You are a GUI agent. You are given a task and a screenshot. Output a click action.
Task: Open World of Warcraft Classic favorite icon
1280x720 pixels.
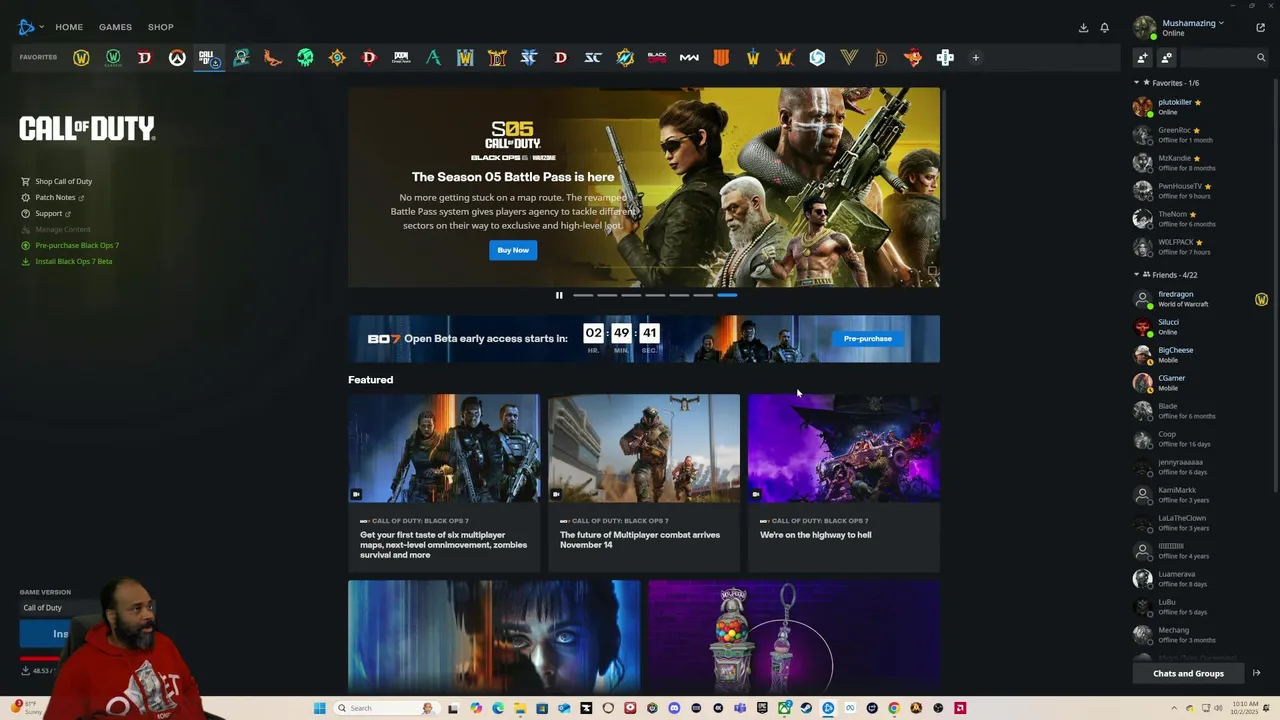(113, 58)
